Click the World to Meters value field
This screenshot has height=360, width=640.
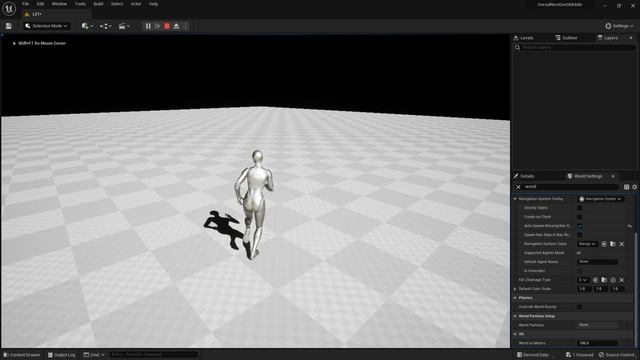point(598,343)
